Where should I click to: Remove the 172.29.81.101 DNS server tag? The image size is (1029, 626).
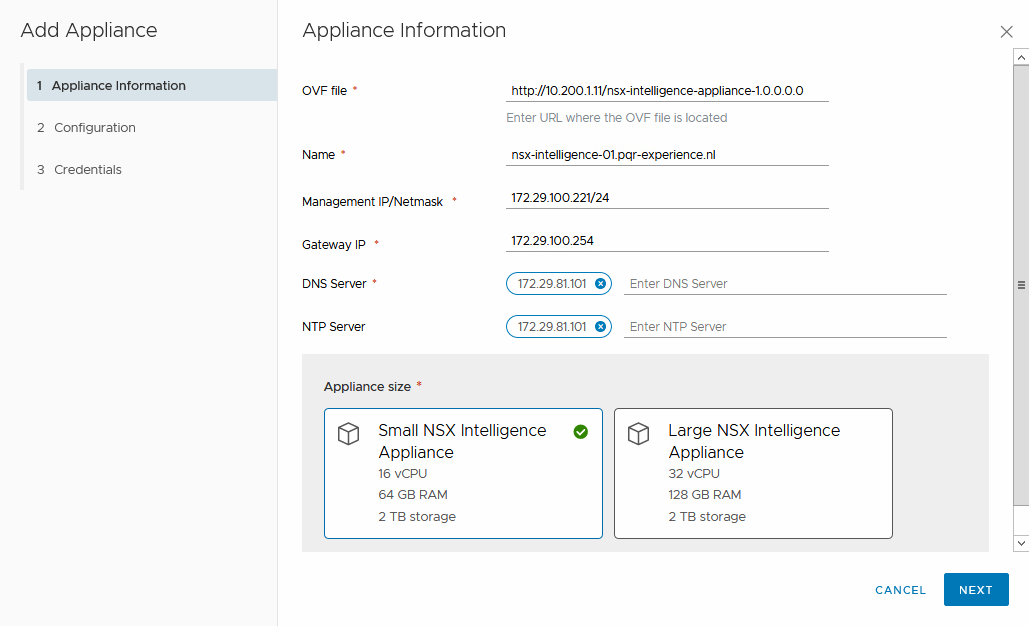click(600, 284)
